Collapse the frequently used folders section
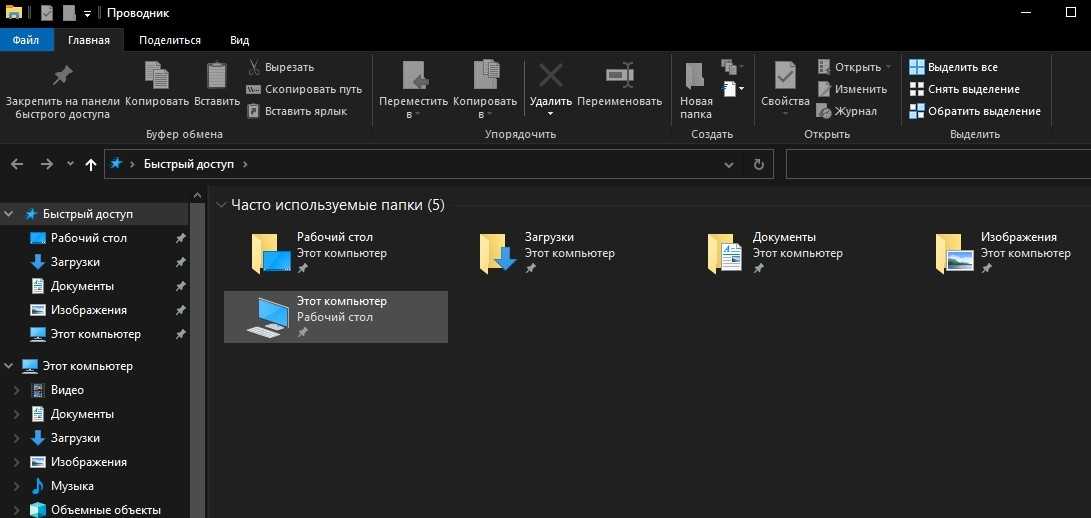The width and height of the screenshot is (1091, 518). (221, 205)
